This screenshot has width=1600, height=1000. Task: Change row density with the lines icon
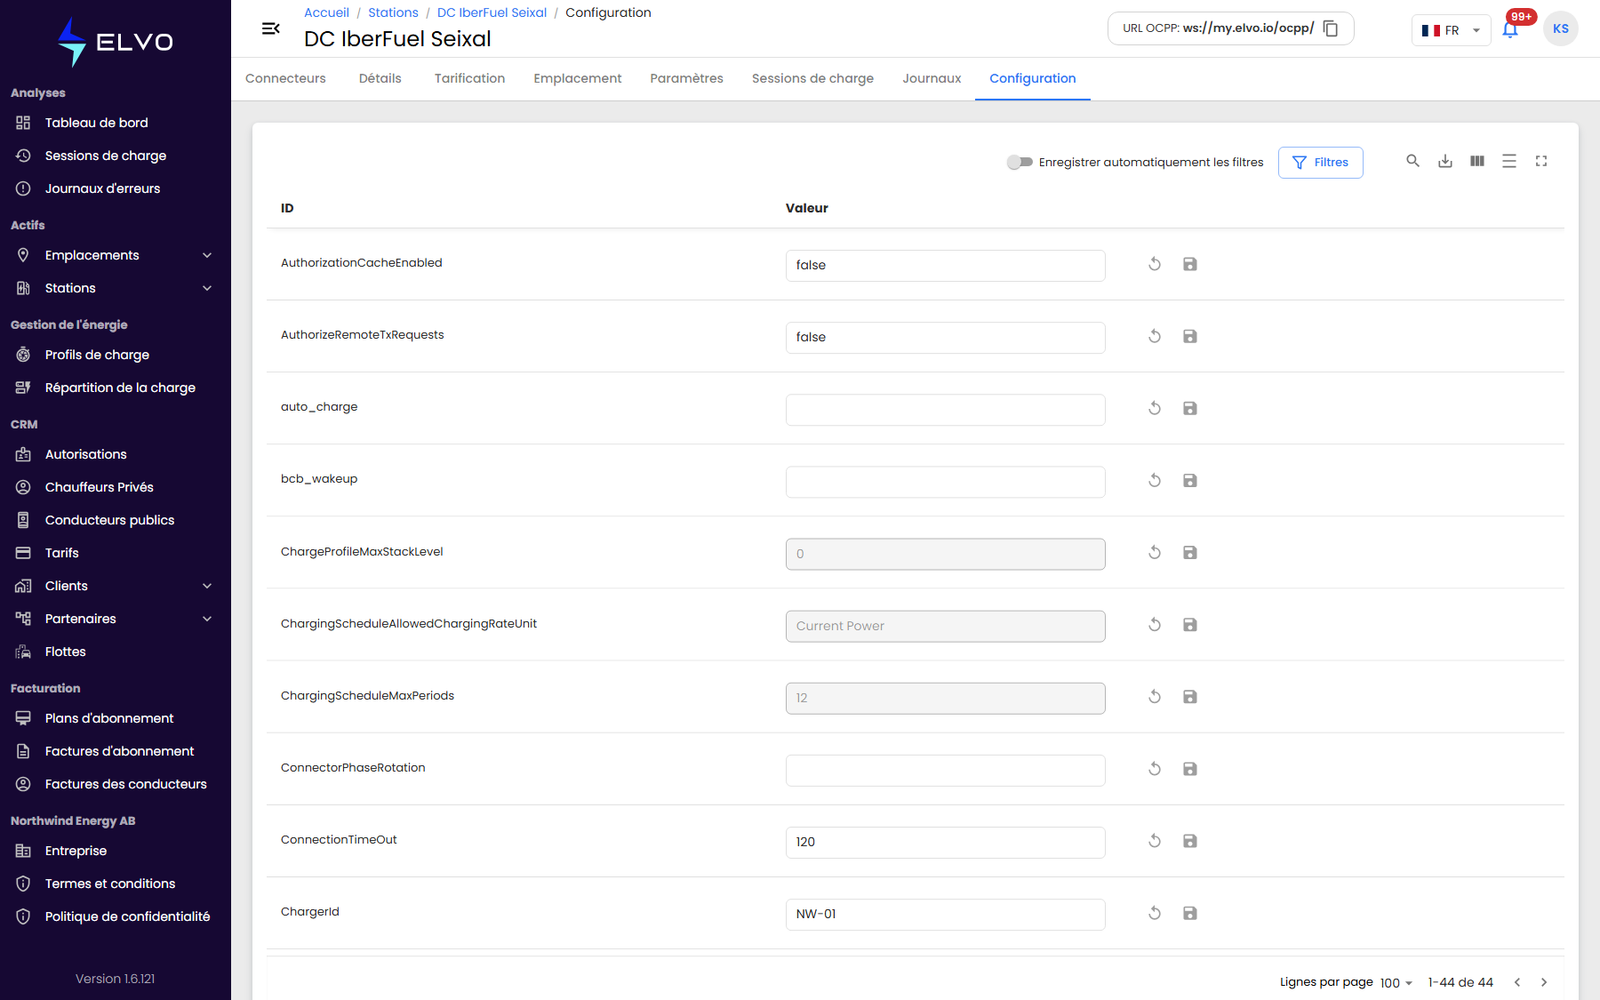1509,161
